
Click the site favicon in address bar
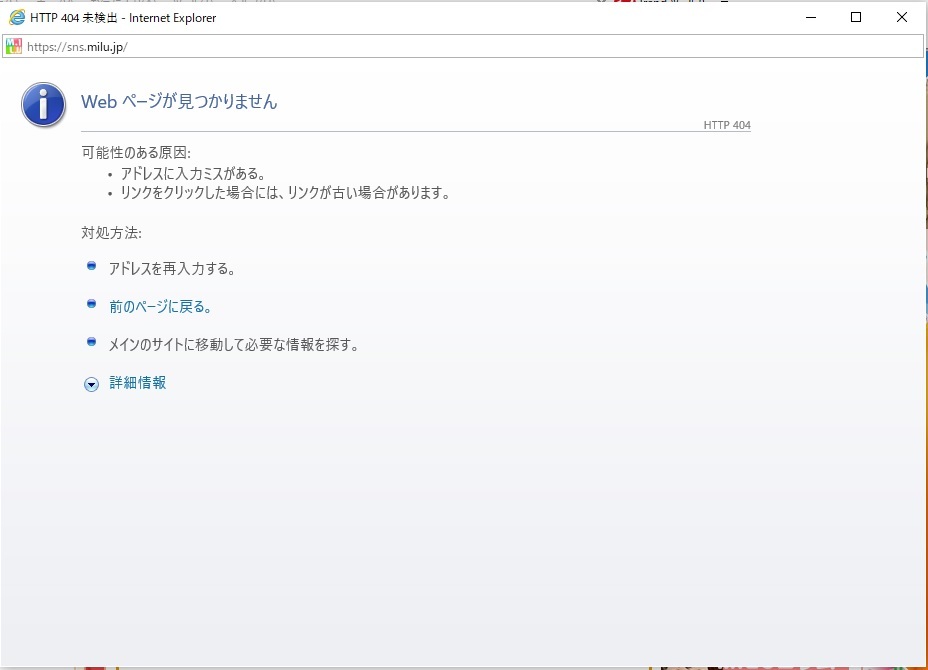tap(14, 46)
